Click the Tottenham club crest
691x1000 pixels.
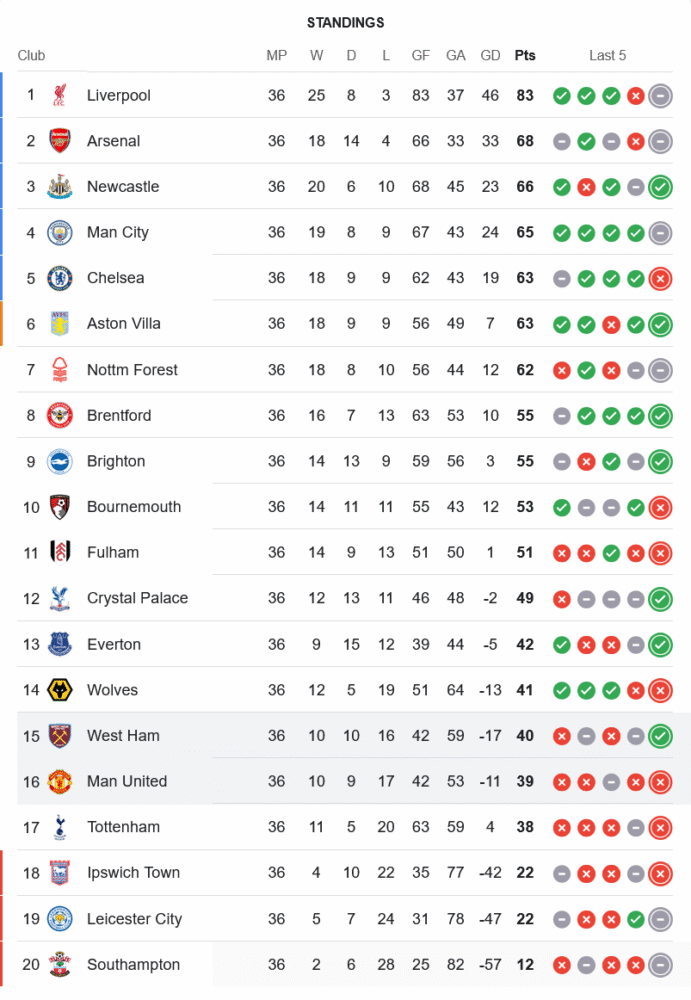pos(60,827)
